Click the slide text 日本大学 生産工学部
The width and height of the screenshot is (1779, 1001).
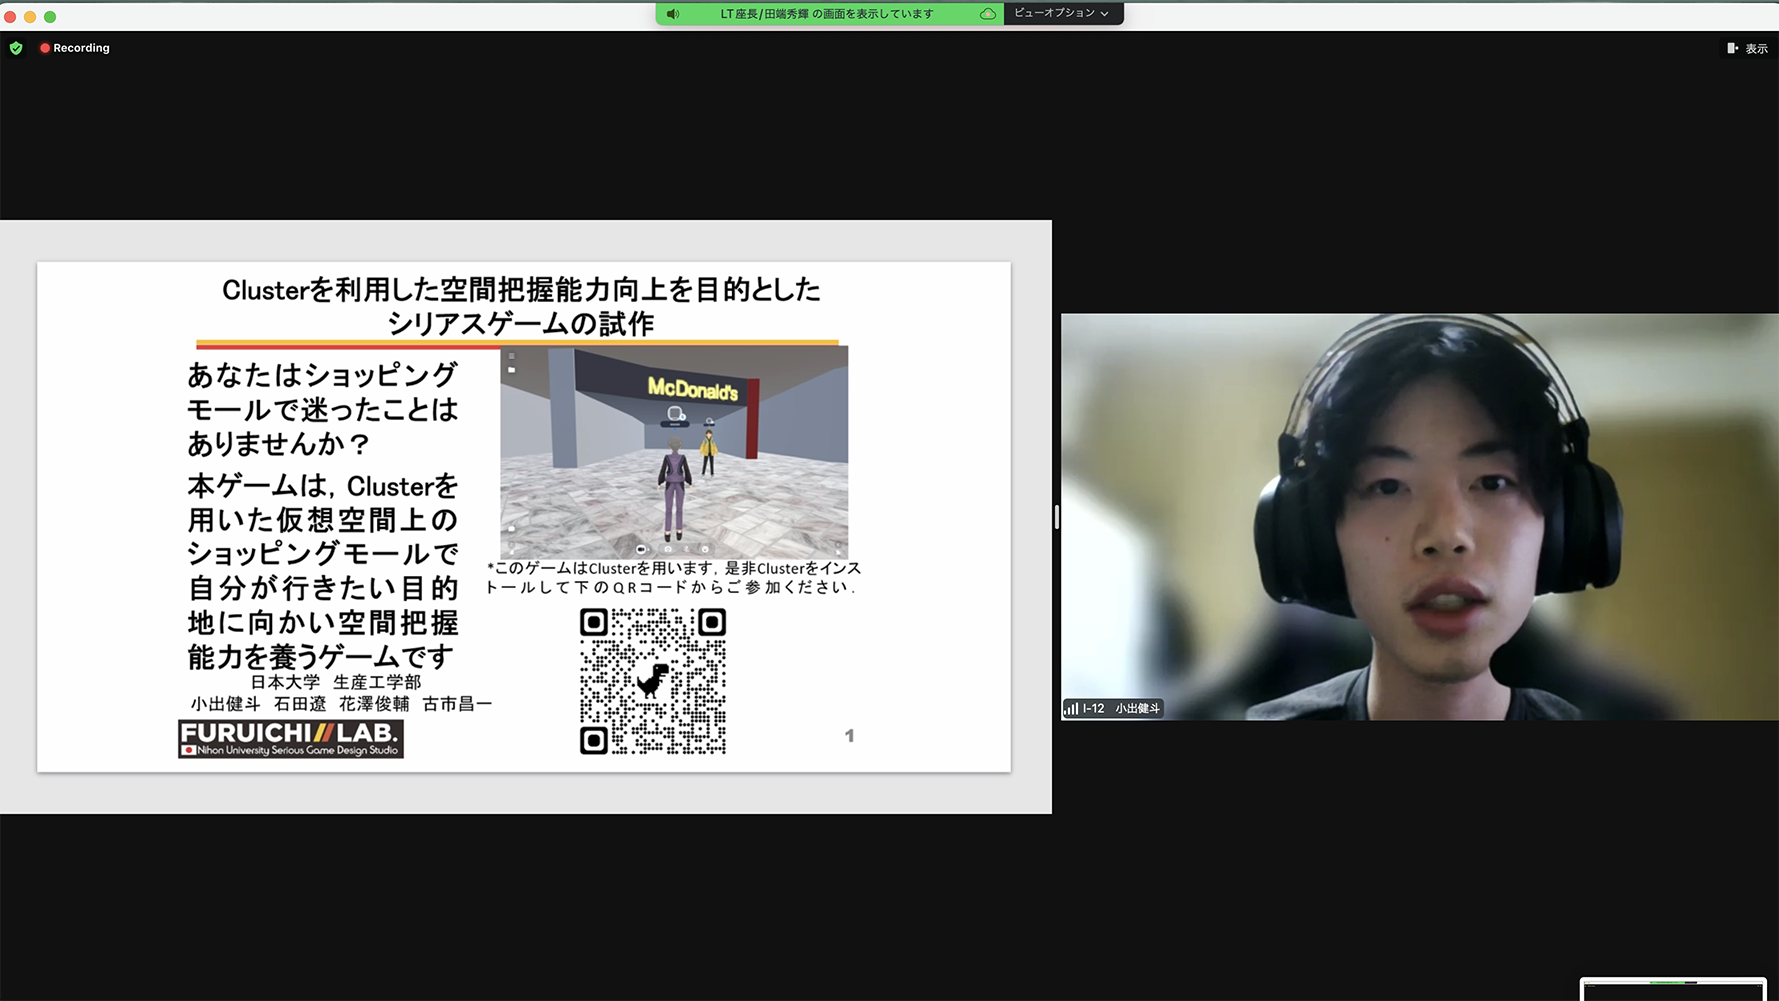336,682
